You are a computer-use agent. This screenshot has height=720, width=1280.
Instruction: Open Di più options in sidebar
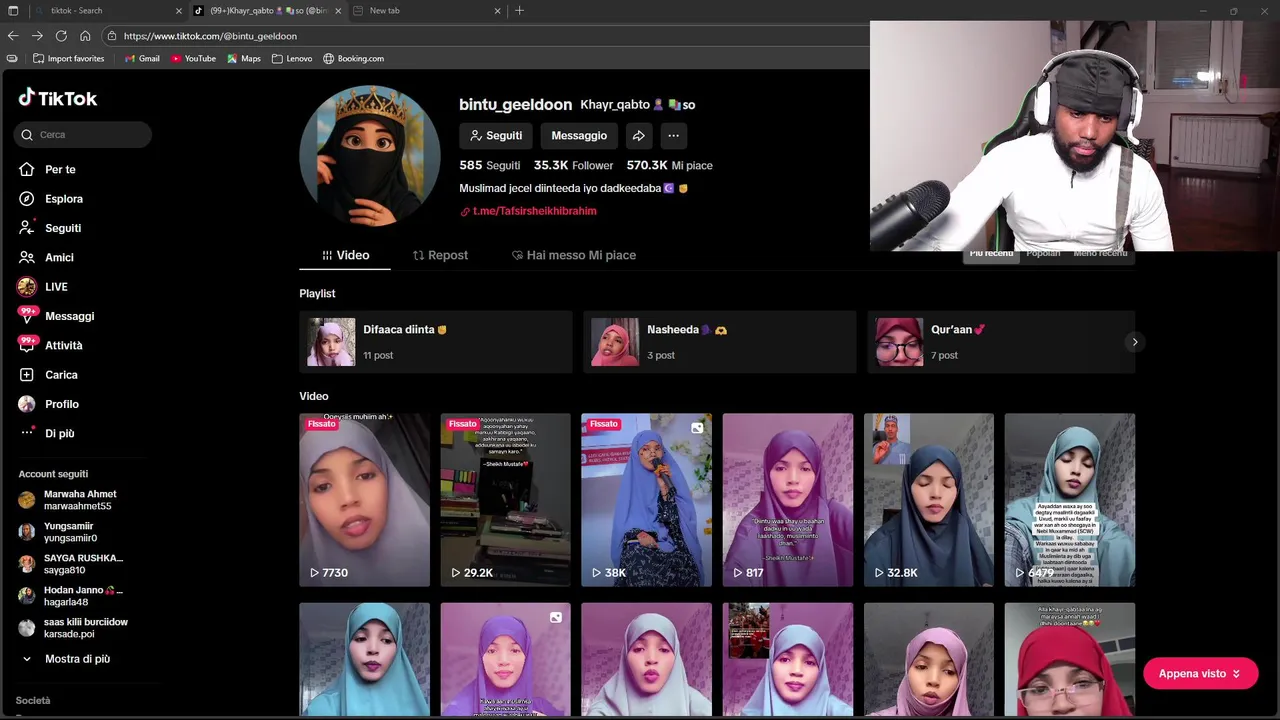pos(47,433)
